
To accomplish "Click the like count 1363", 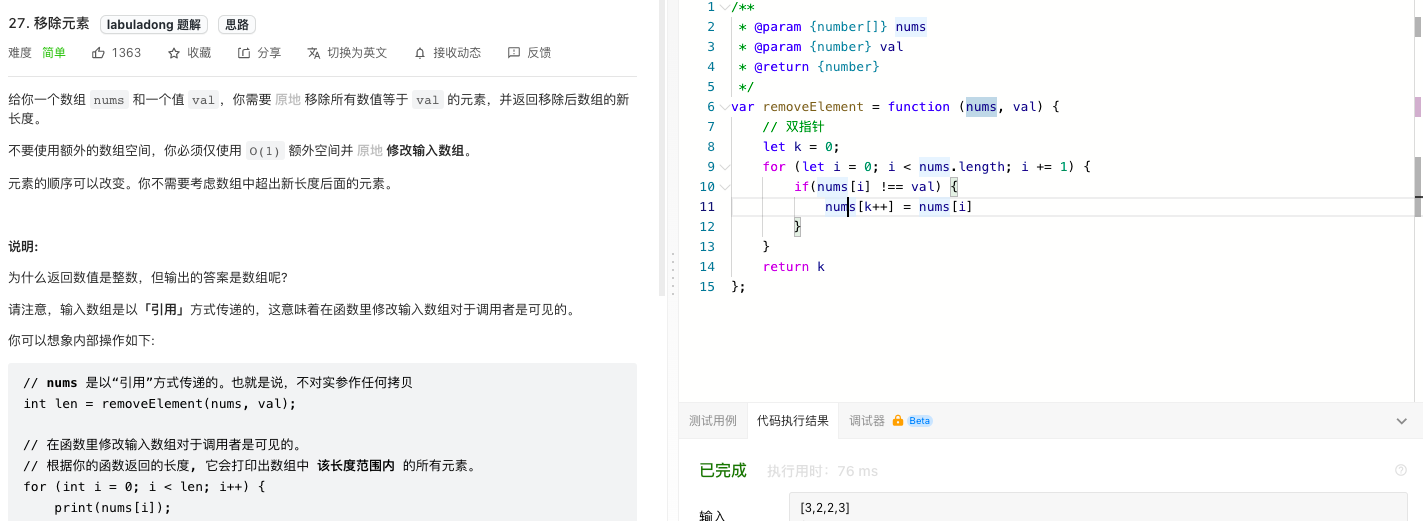I will [126, 53].
